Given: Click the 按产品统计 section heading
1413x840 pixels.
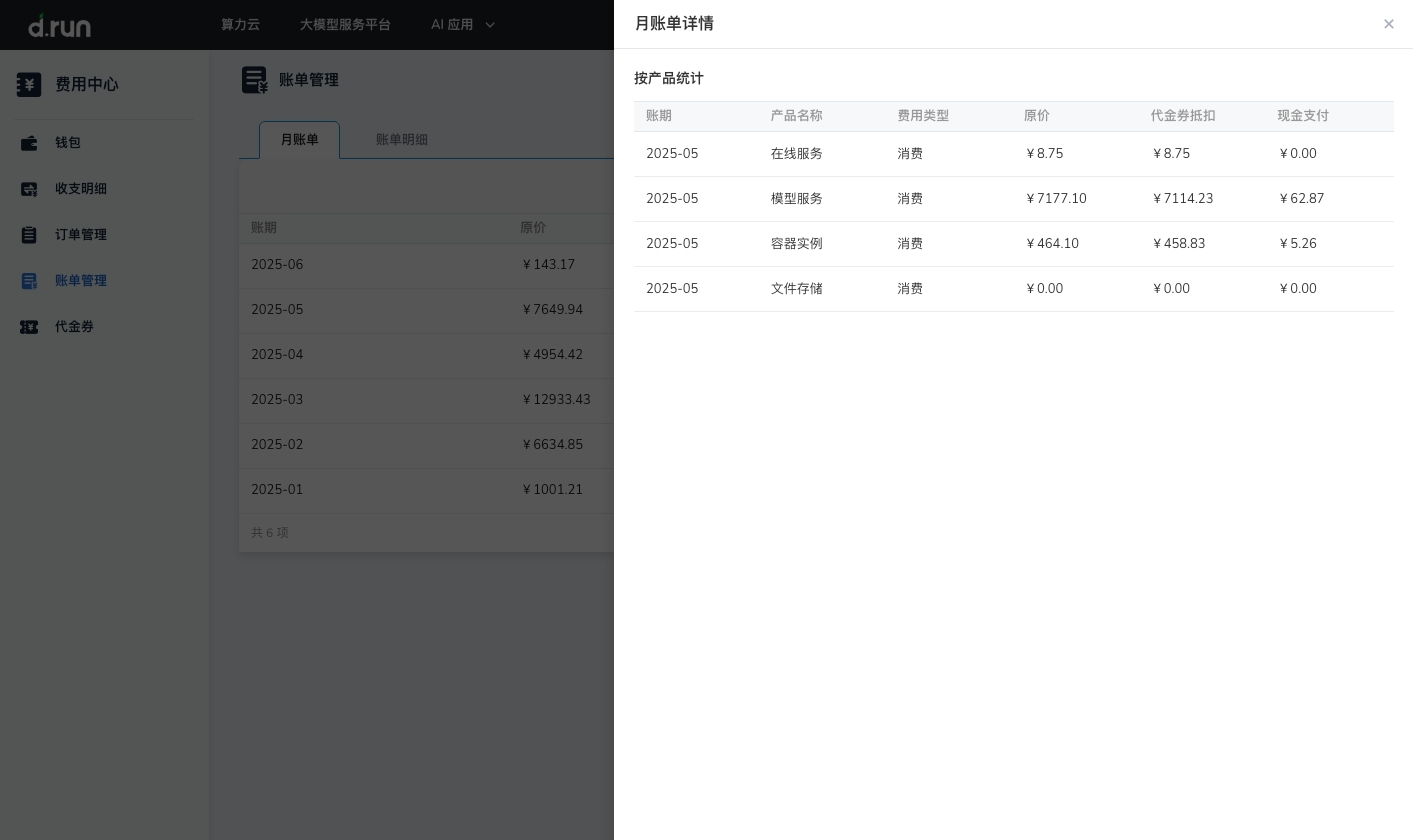Looking at the screenshot, I should click(669, 79).
